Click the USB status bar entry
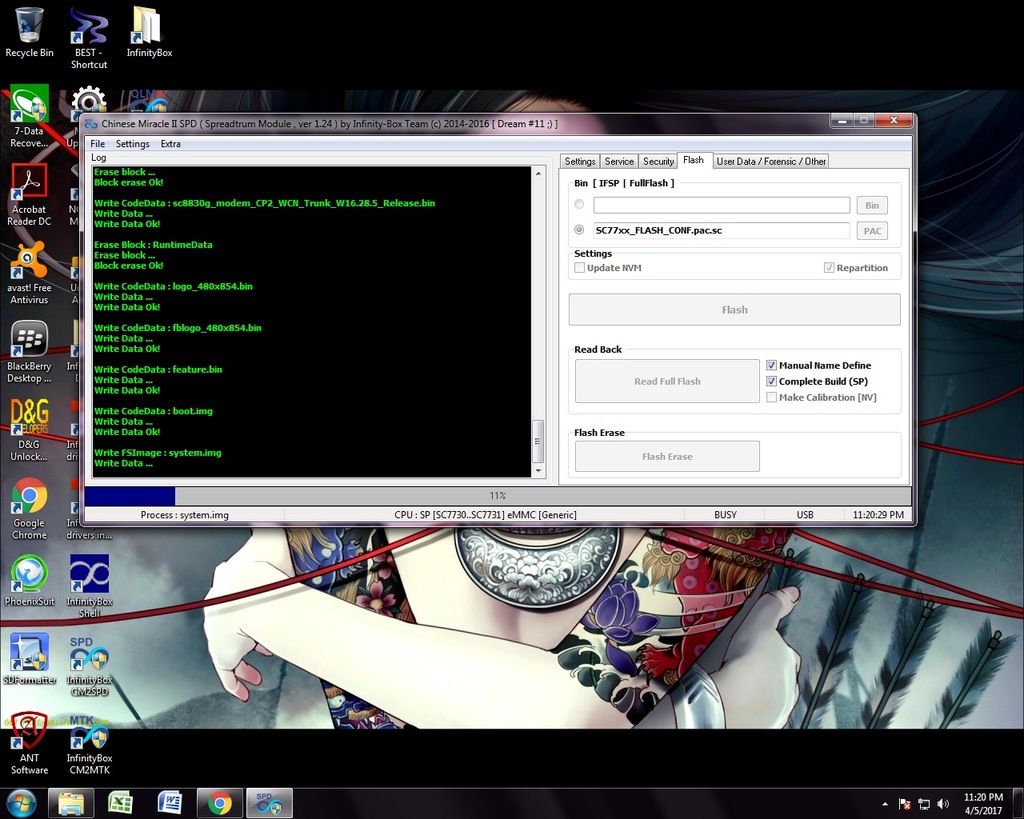 (x=805, y=515)
